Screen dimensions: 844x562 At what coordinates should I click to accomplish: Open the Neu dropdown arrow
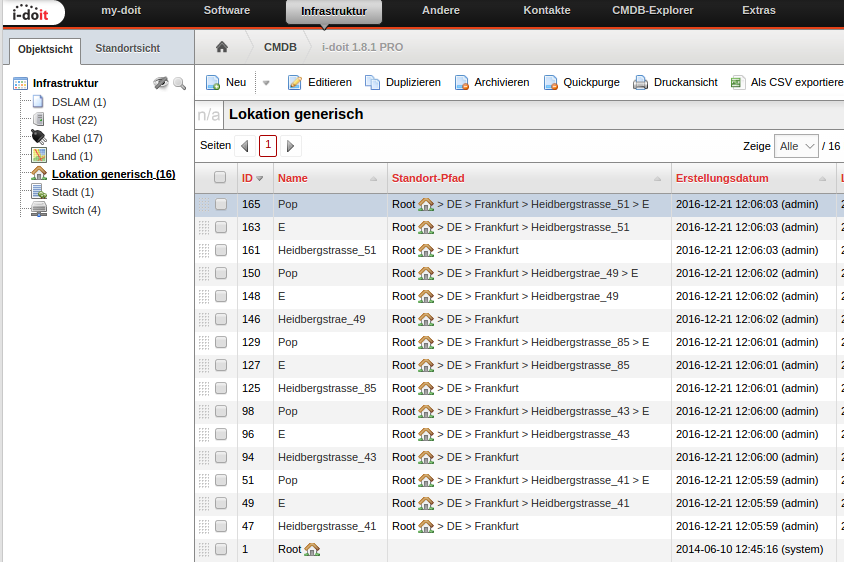[x=266, y=82]
